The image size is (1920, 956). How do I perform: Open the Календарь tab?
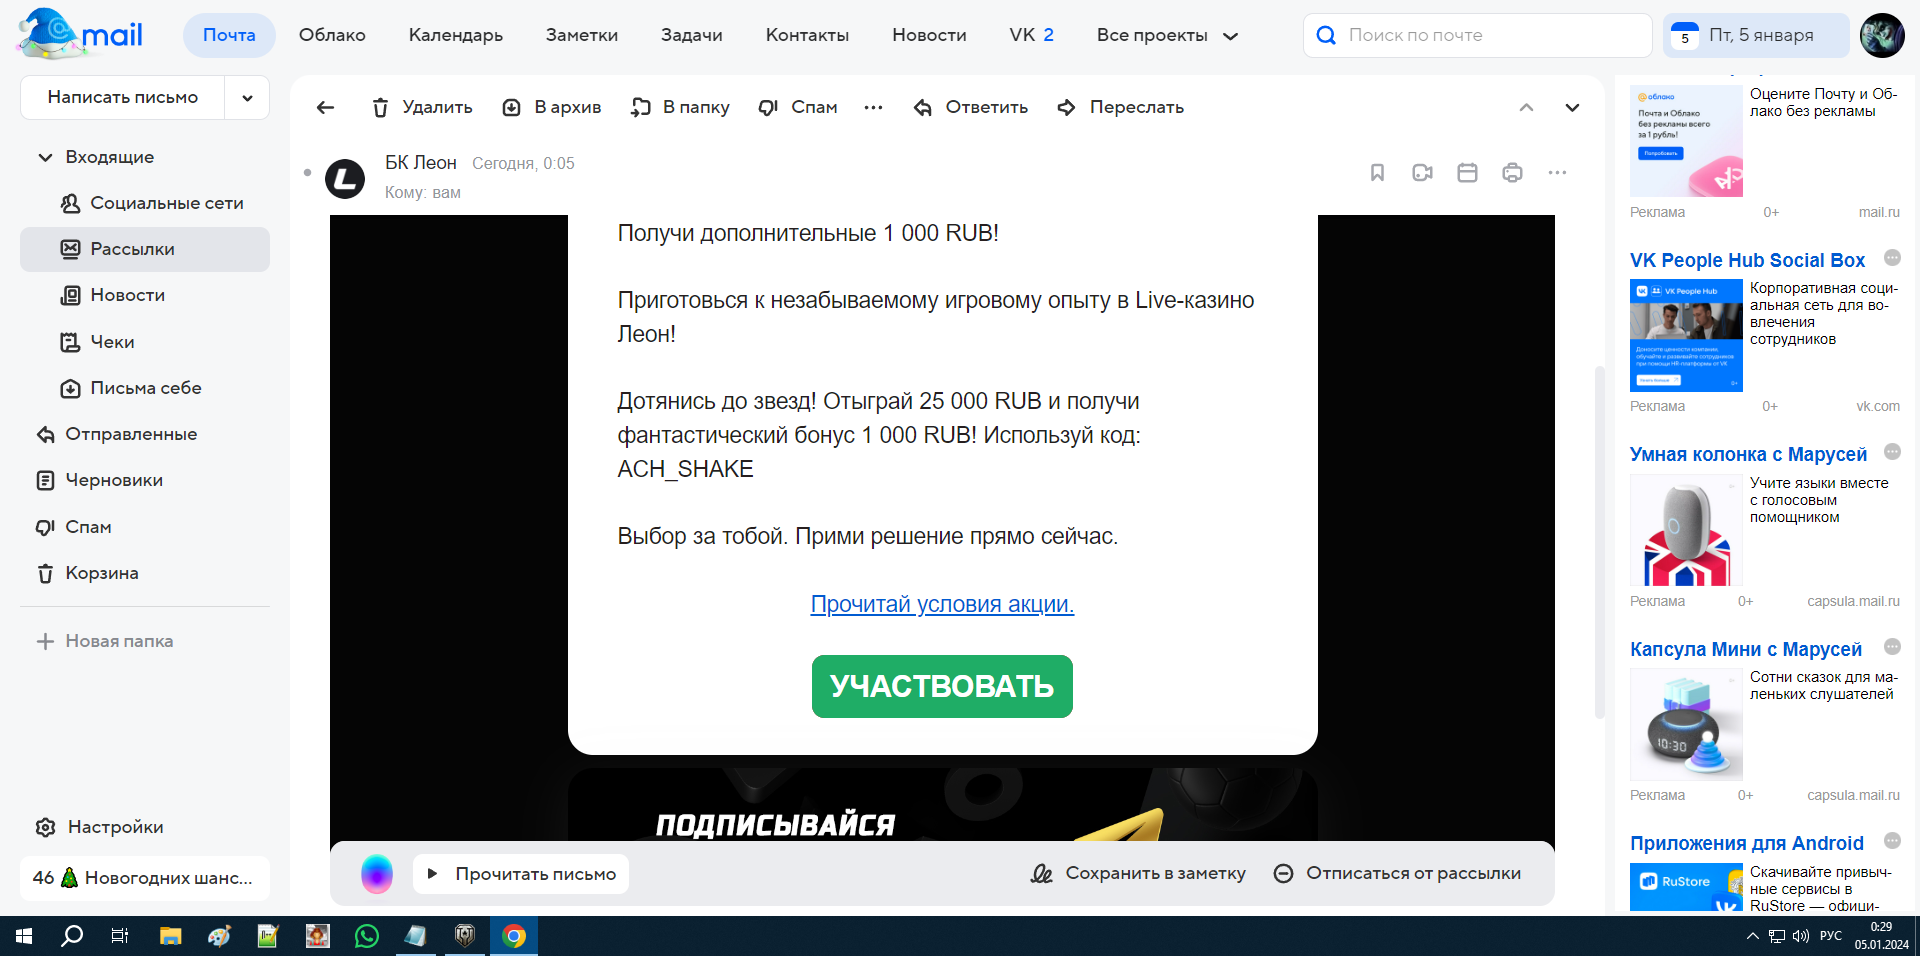455,35
